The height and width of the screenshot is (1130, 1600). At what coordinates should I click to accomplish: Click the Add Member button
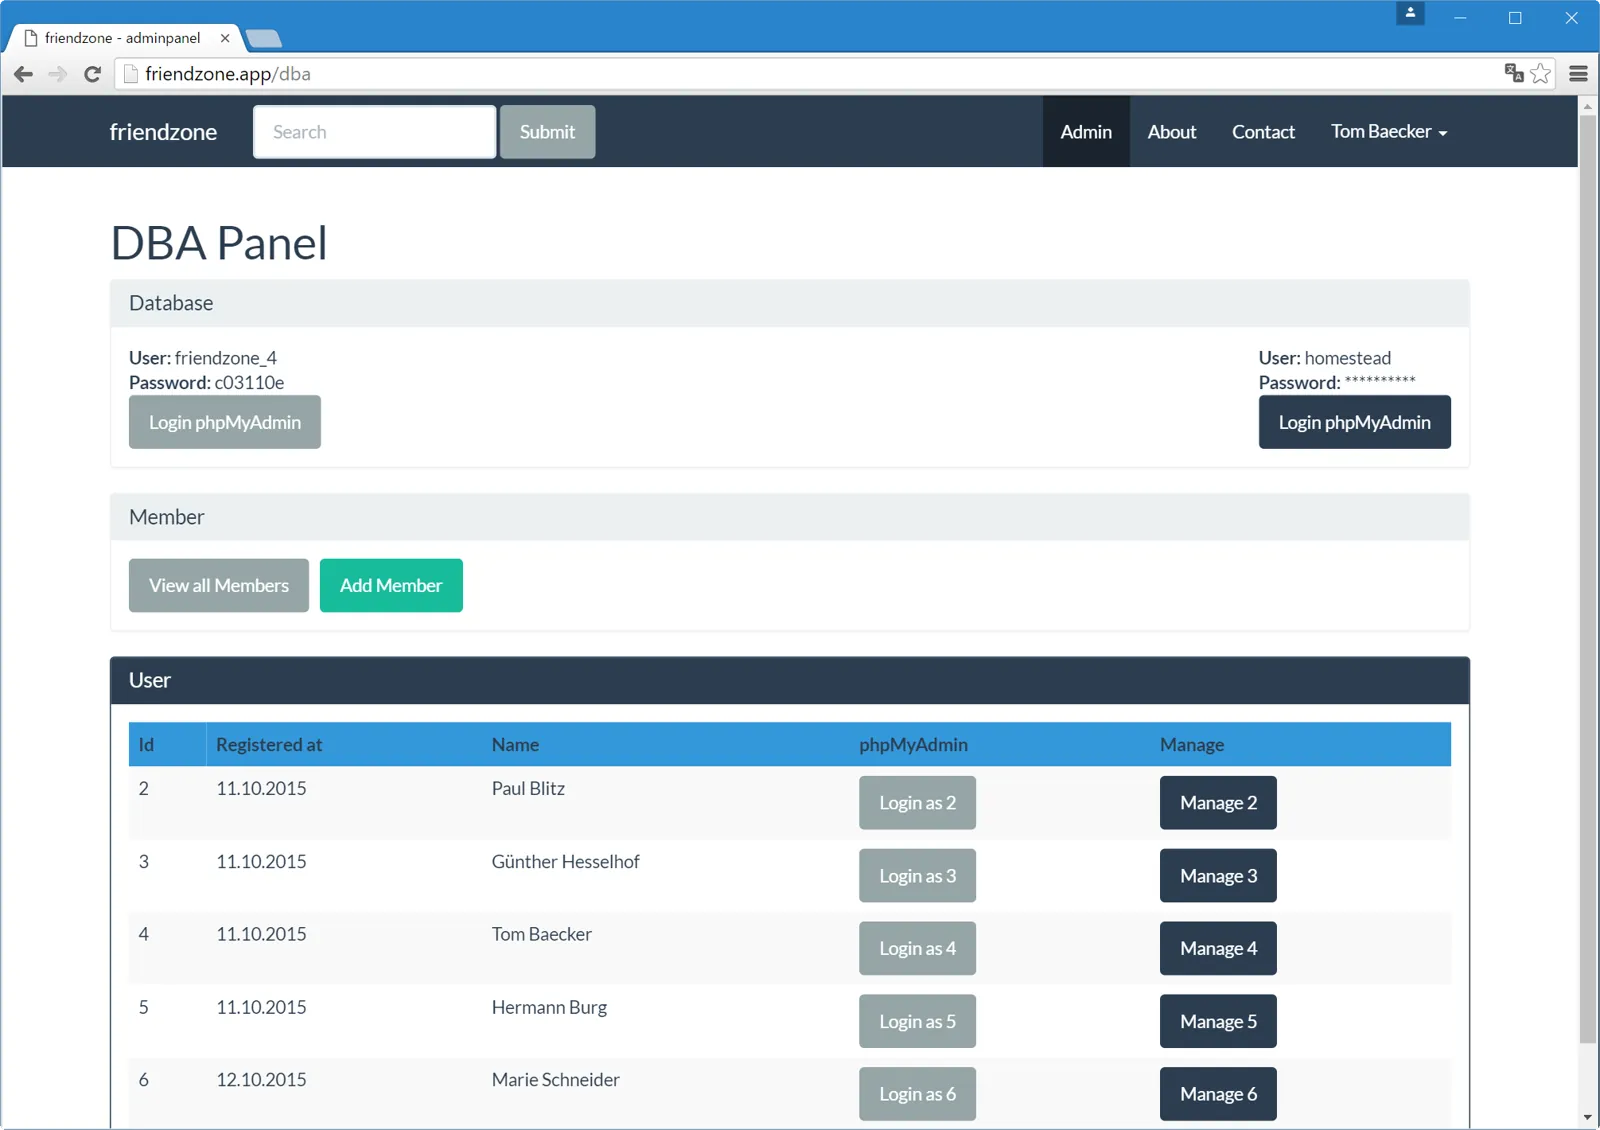pos(391,585)
